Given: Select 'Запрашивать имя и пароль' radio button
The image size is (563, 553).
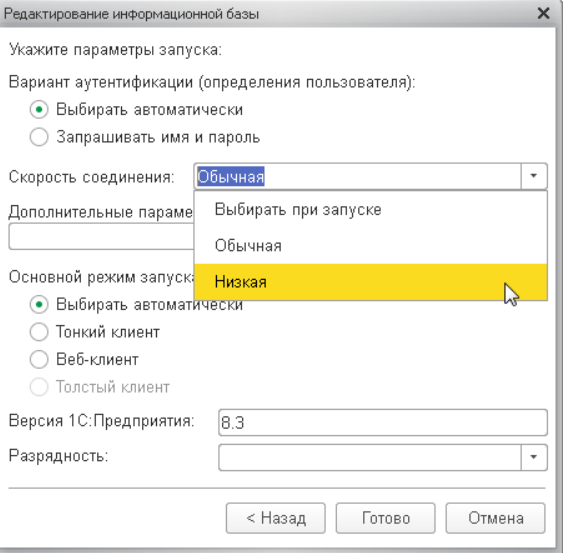Looking at the screenshot, I should pos(39,137).
